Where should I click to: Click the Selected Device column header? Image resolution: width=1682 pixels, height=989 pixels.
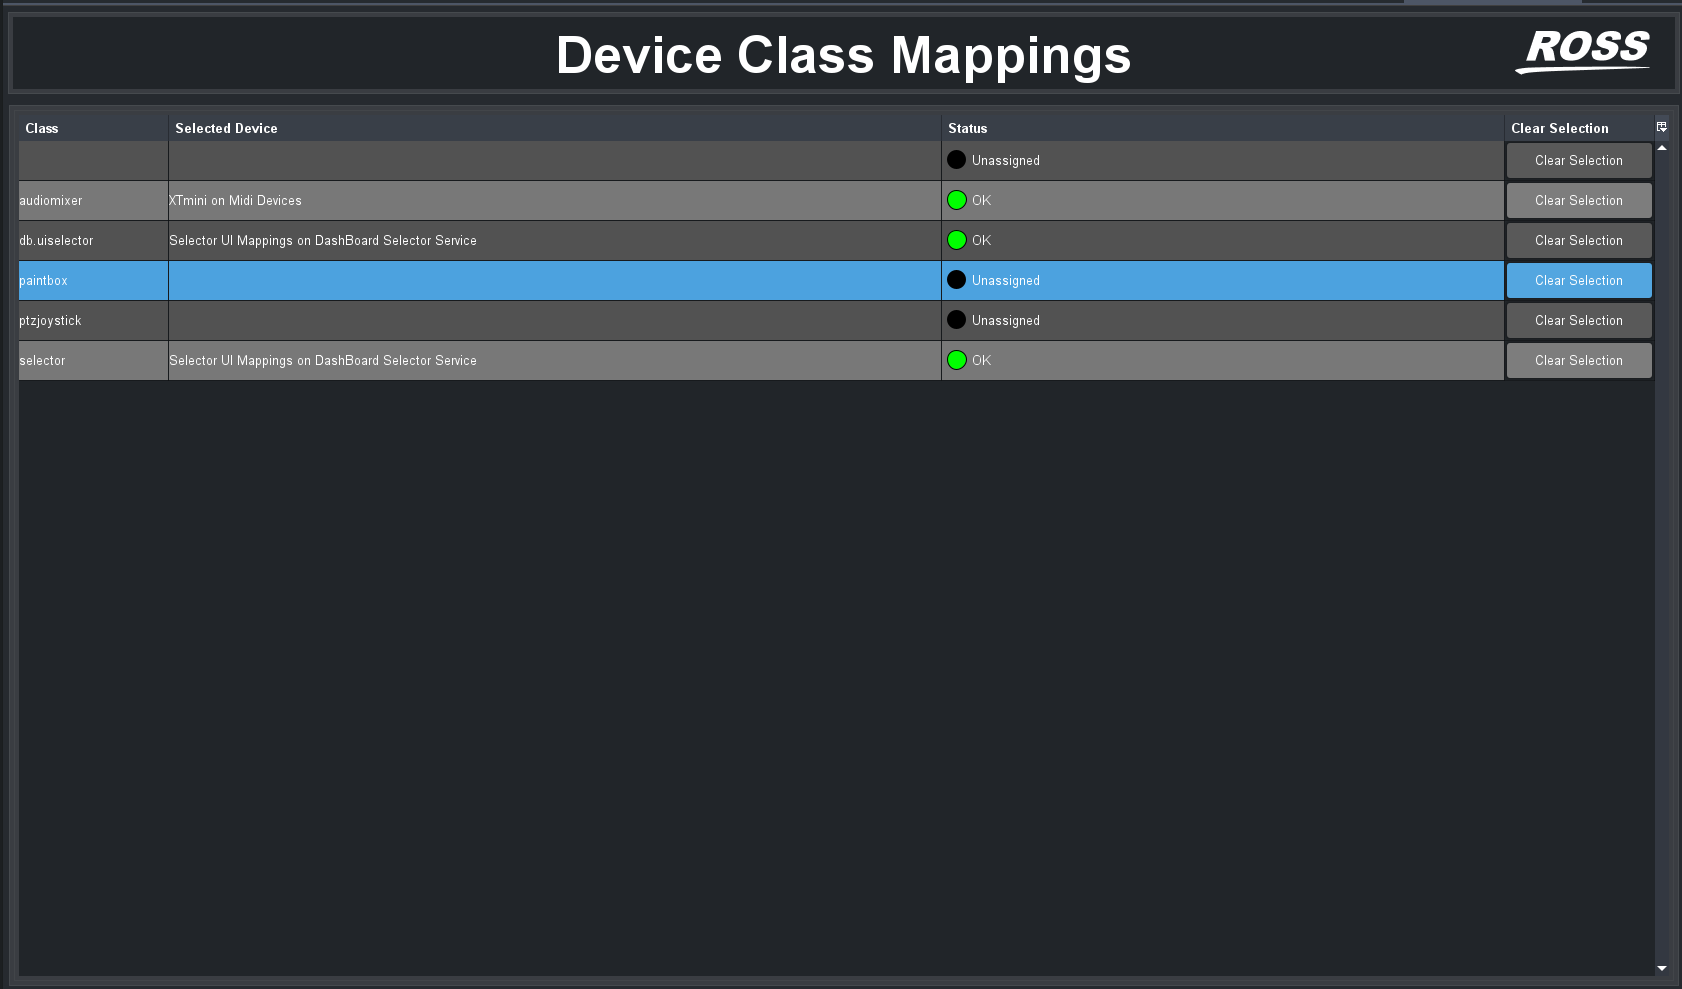226,128
